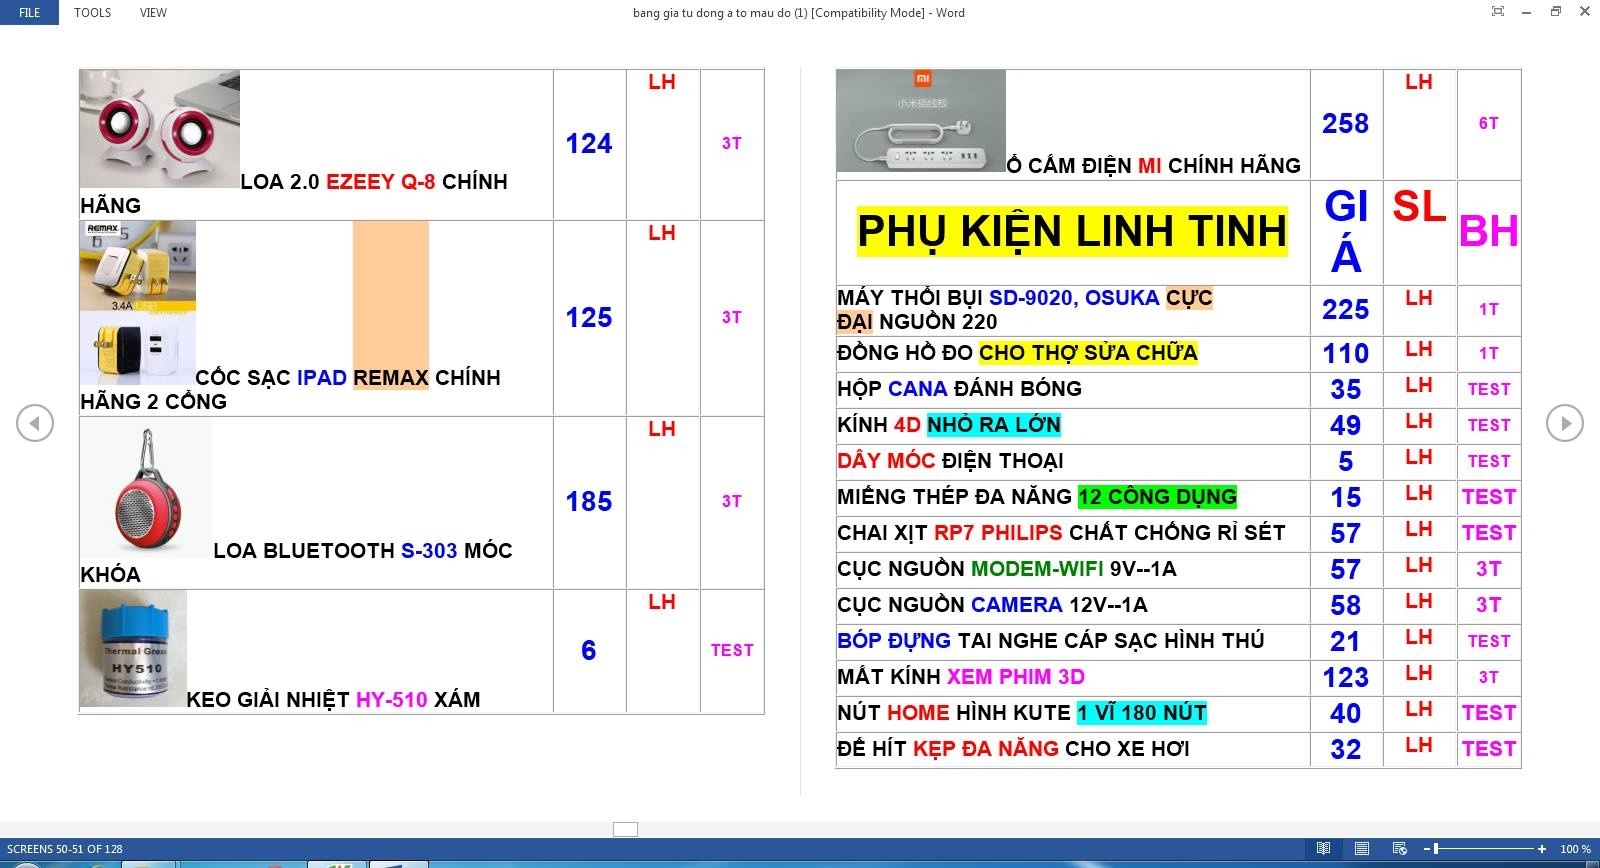The height and width of the screenshot is (868, 1600).
Task: Click the TEST cell in the KEO GIẢI NHIỆT row
Action: pyautogui.click(x=732, y=651)
